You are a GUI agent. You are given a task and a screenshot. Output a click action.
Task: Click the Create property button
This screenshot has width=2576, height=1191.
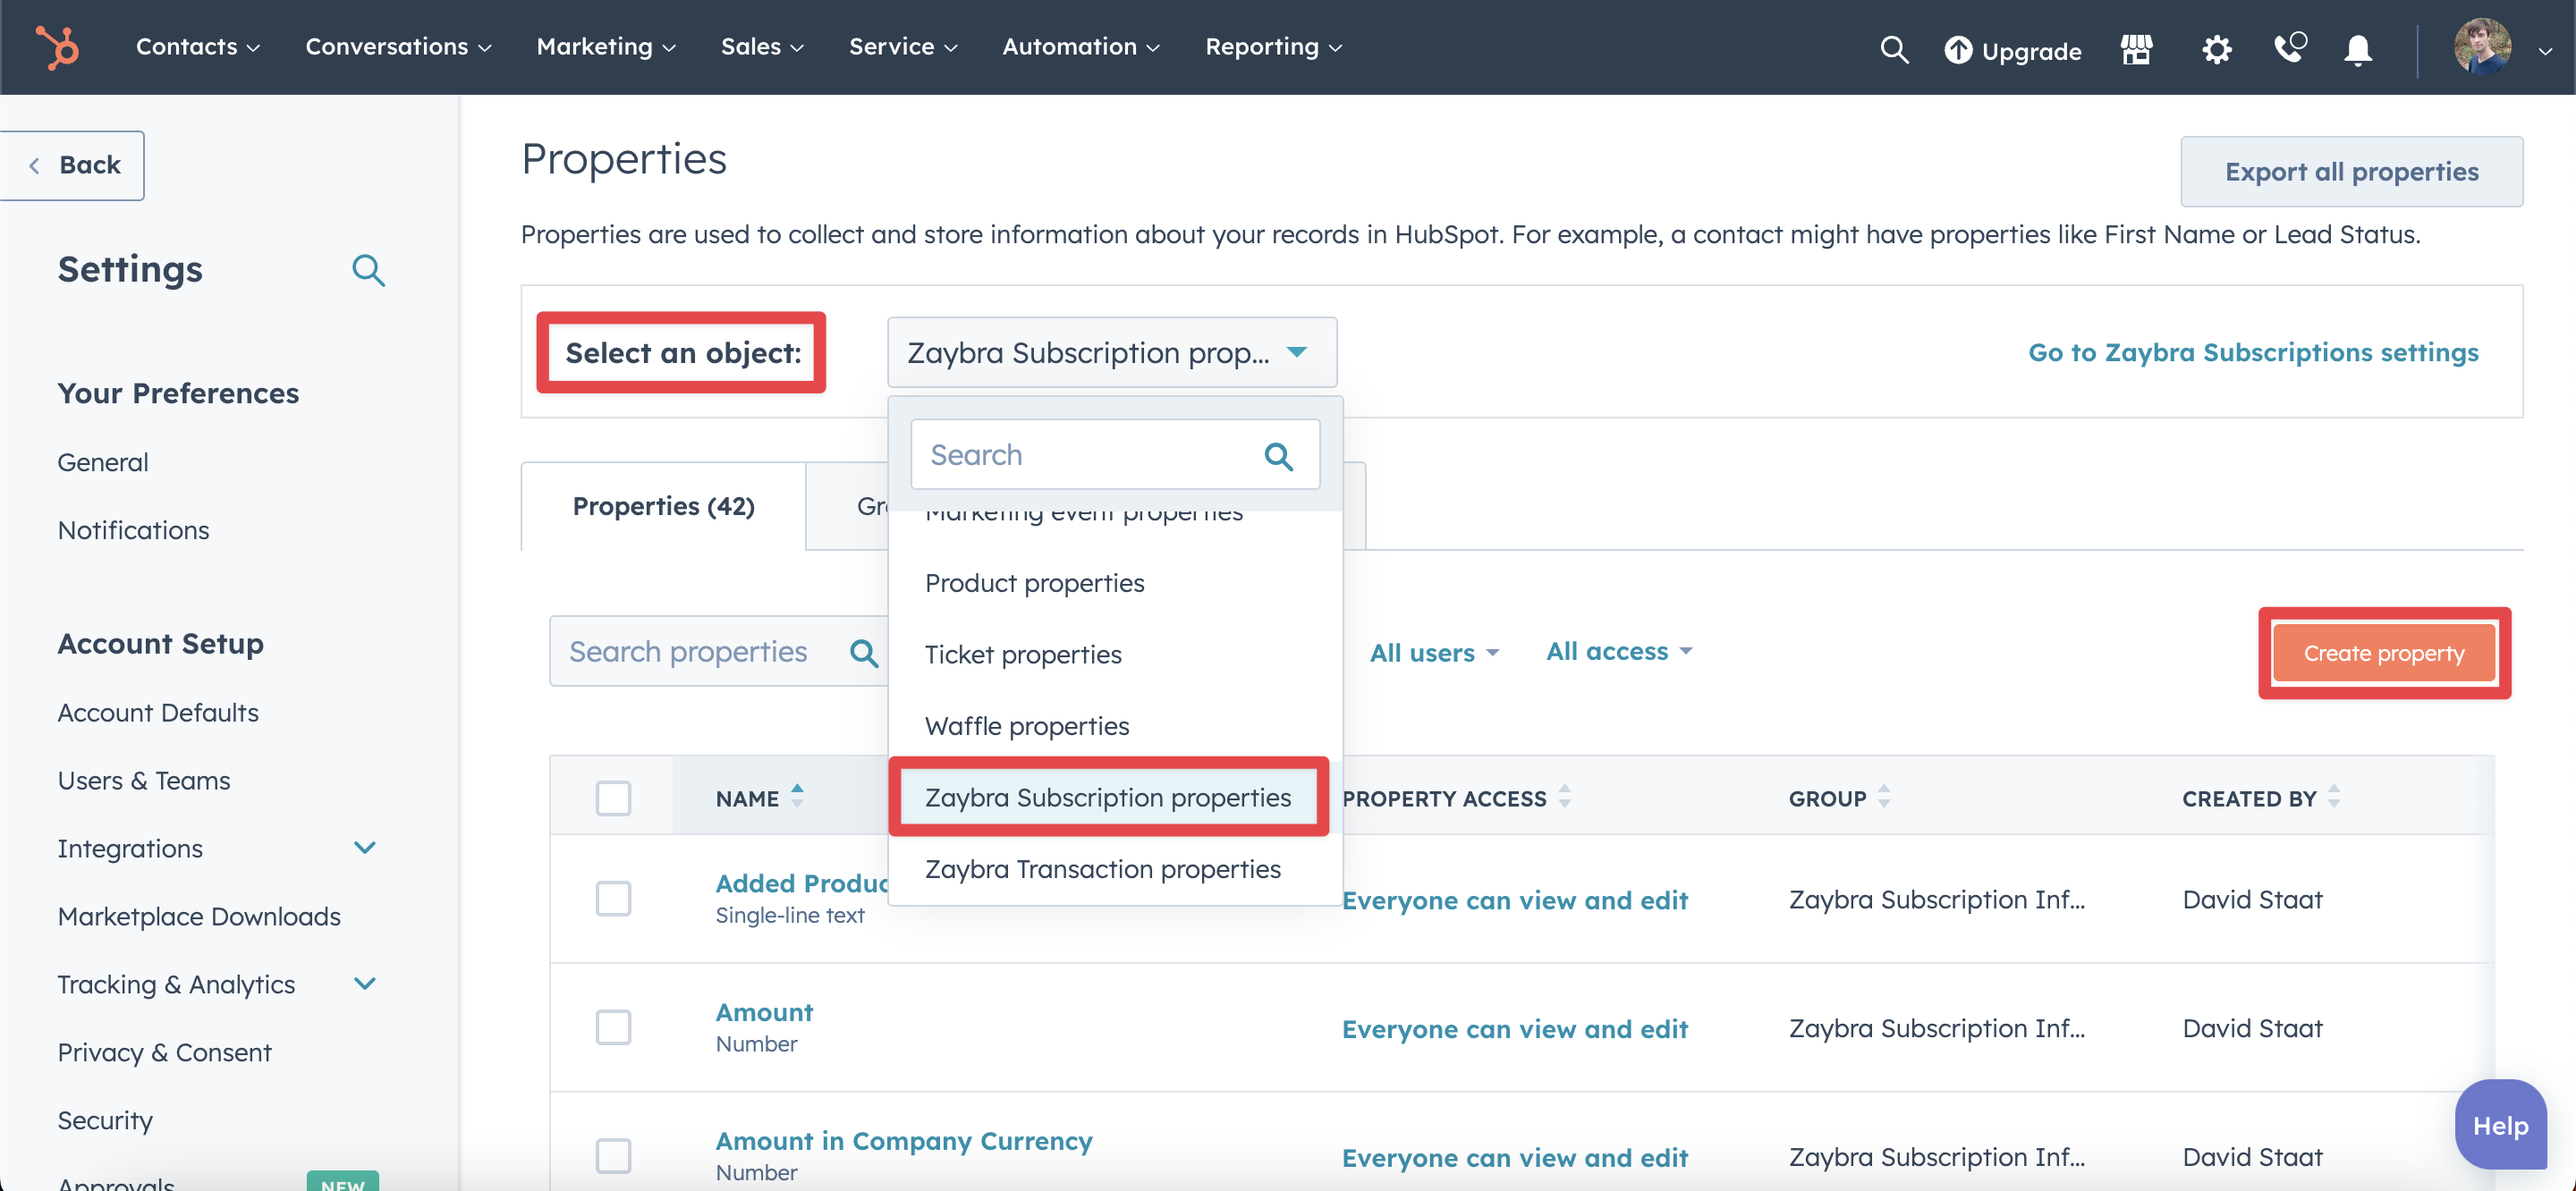pyautogui.click(x=2383, y=653)
